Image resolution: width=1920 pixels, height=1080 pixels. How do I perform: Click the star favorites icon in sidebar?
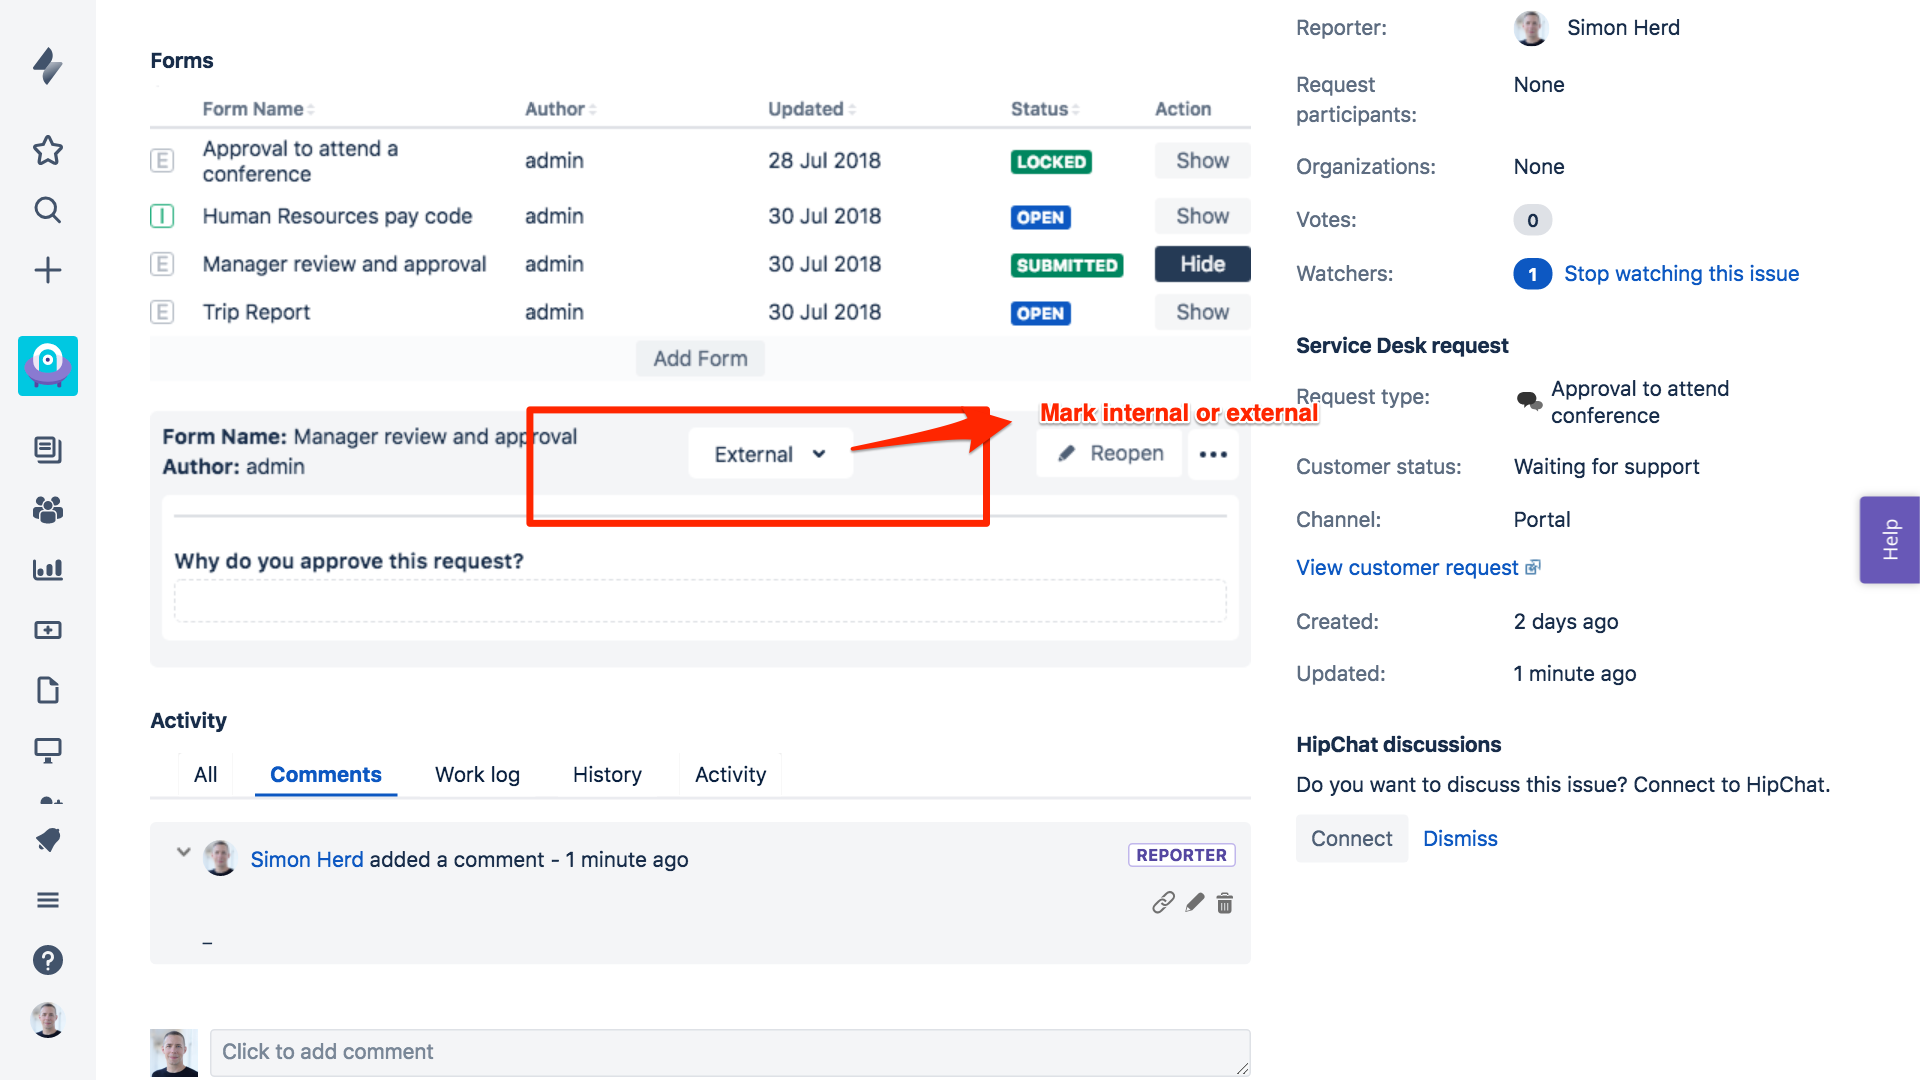click(x=47, y=150)
